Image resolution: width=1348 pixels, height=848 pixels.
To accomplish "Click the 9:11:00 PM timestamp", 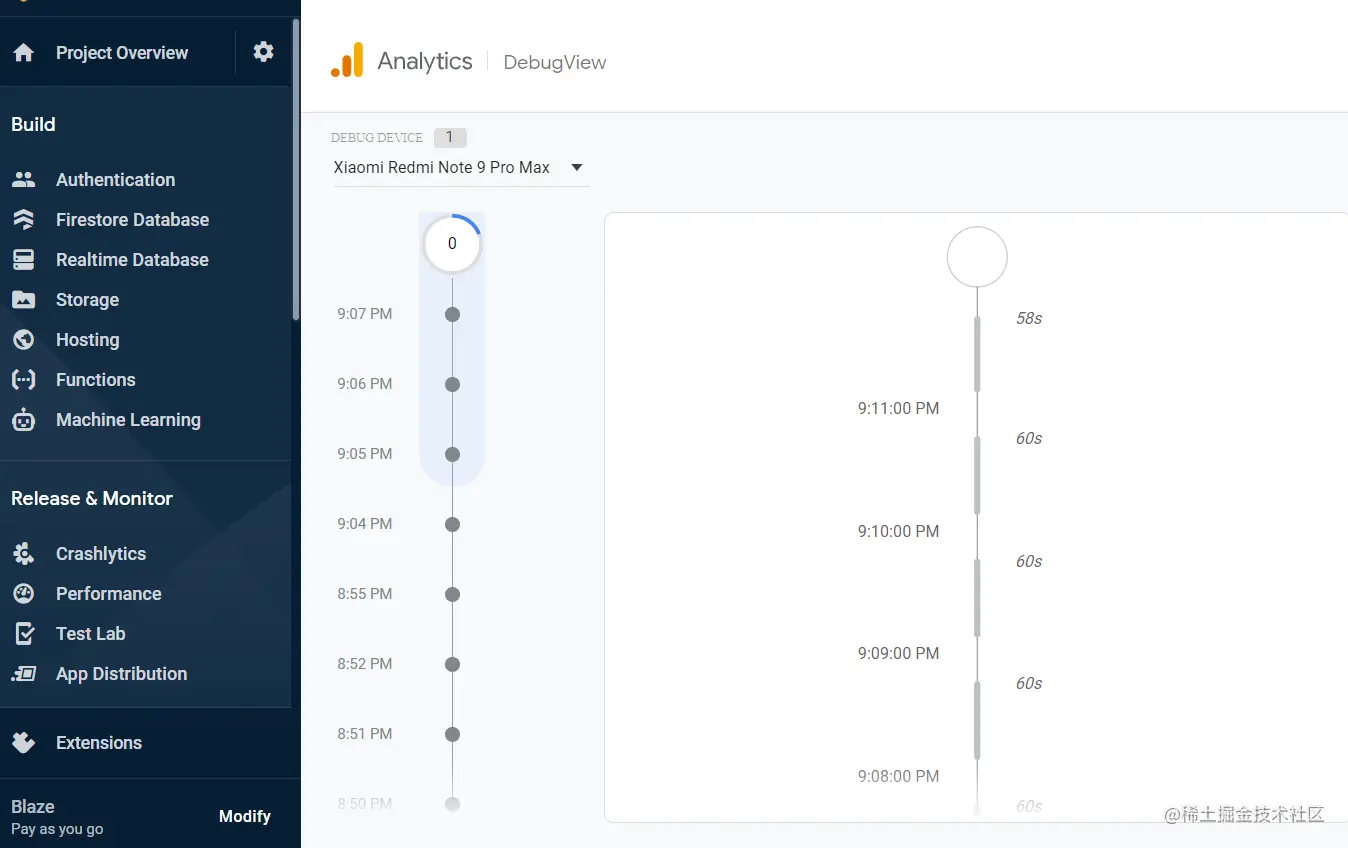I will (898, 408).
